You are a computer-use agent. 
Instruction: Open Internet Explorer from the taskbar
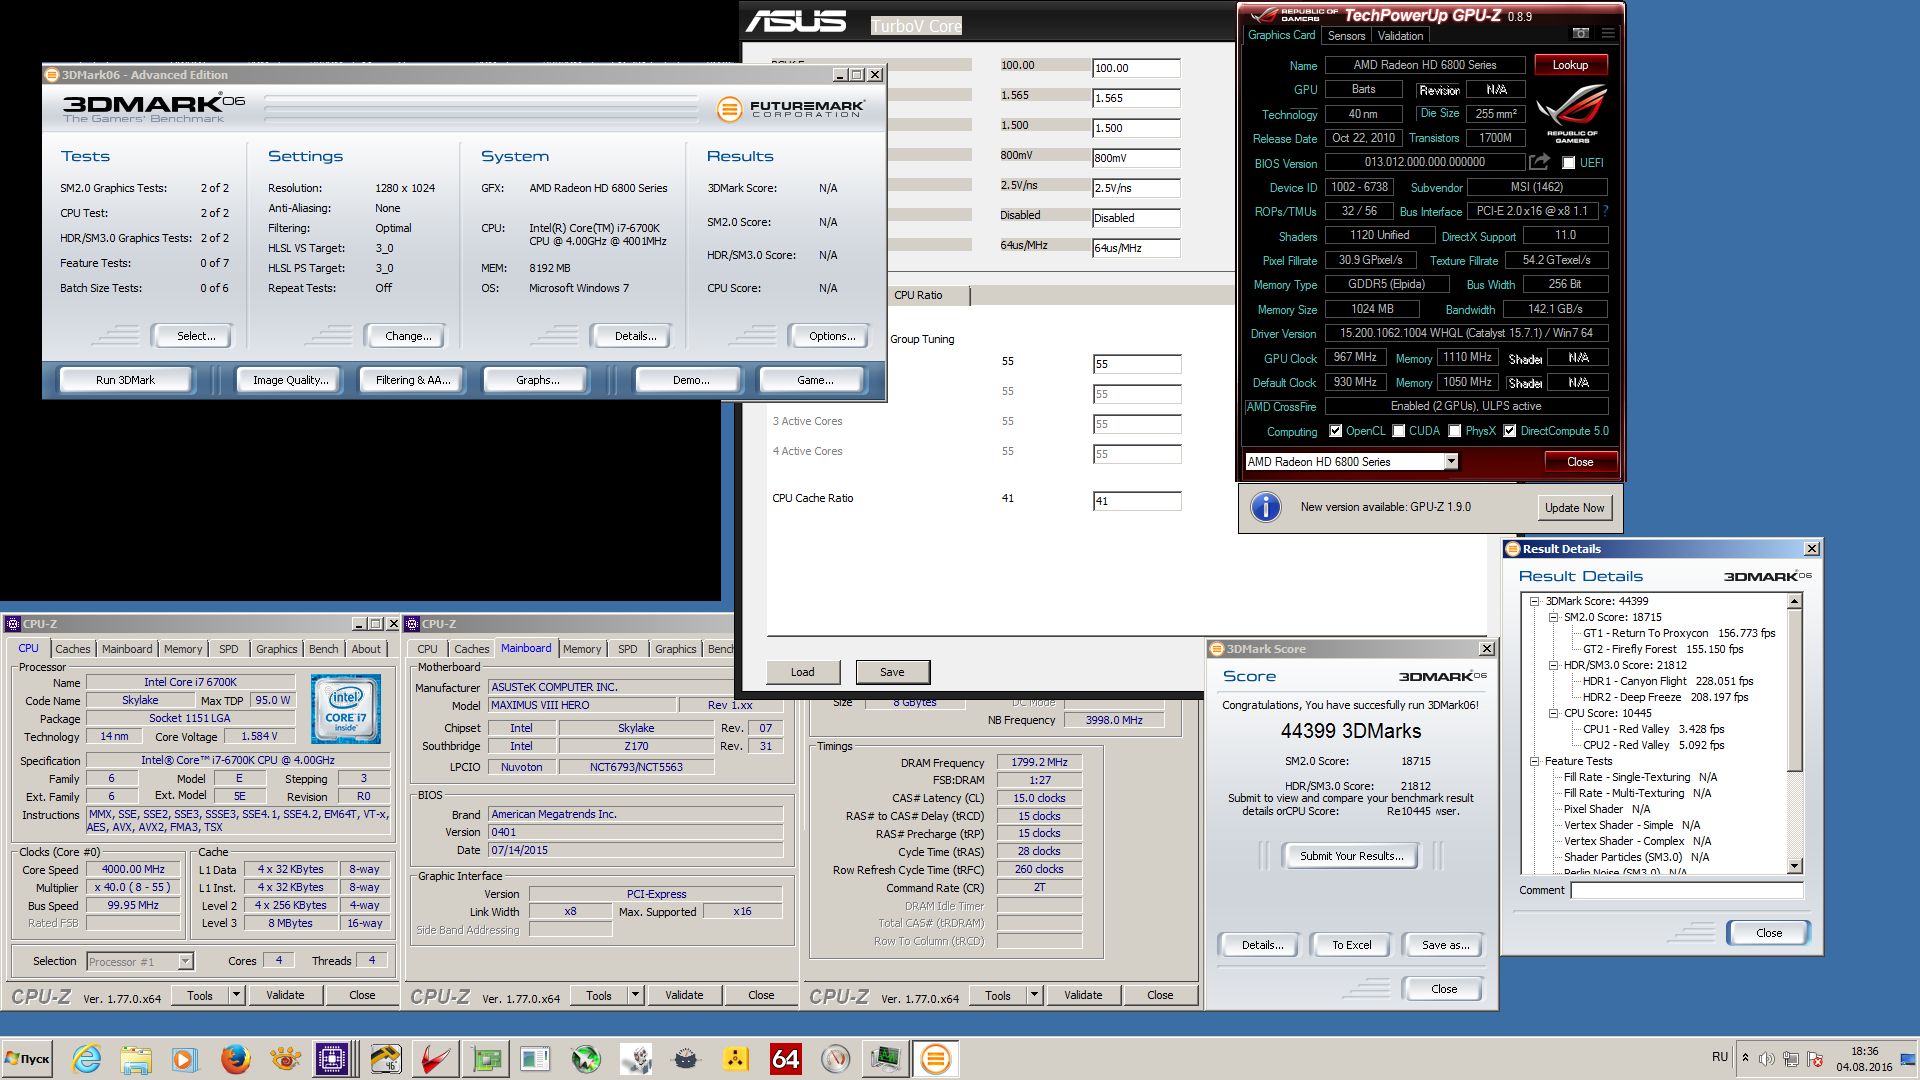pos(86,1058)
